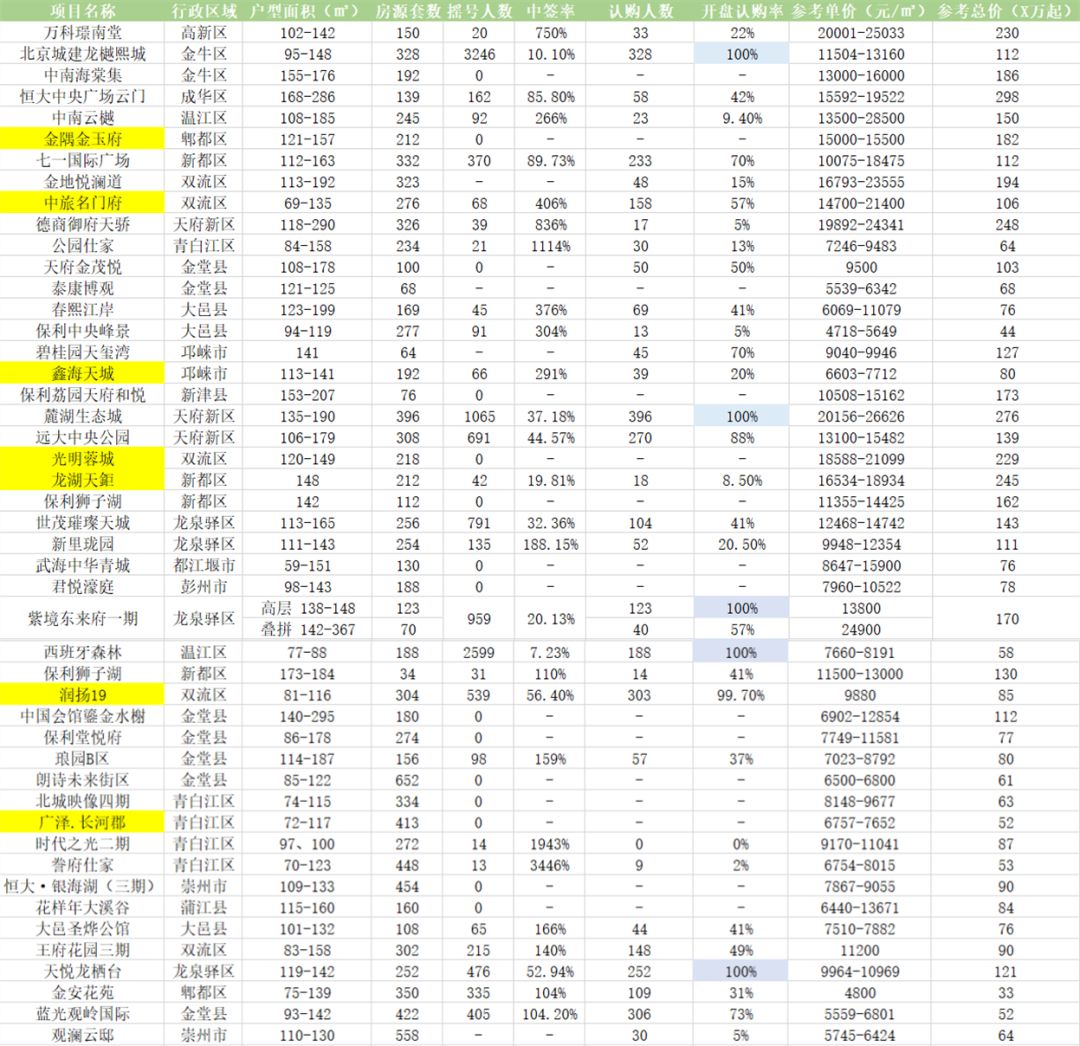Click the 成华区 district cell

point(204,96)
